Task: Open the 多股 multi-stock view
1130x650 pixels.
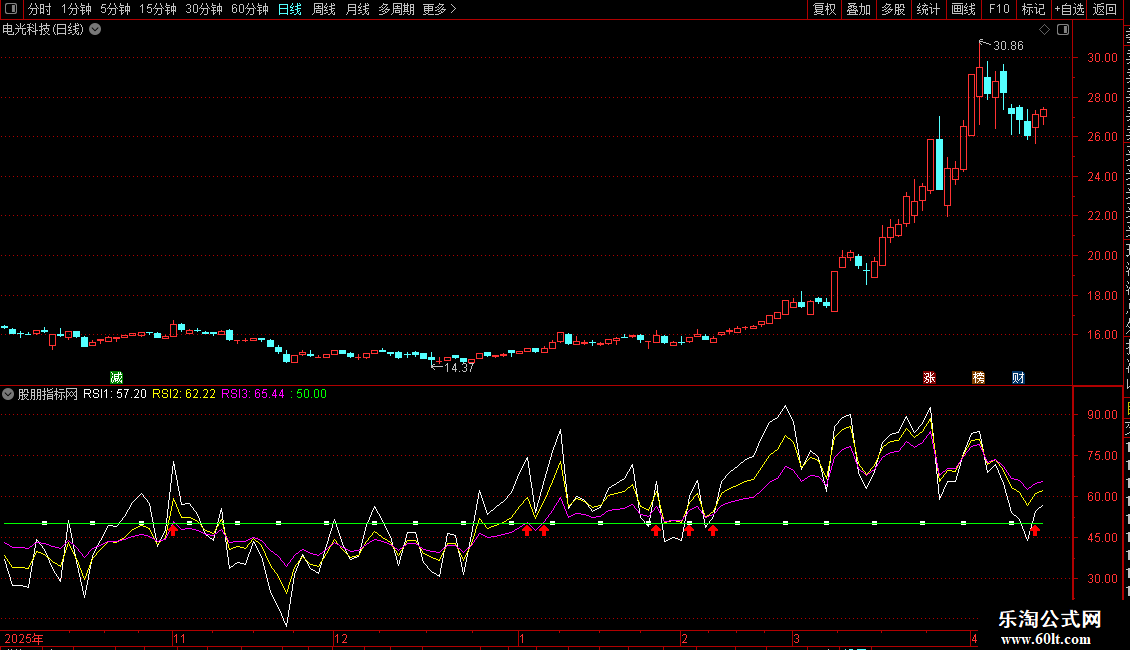Action: (x=894, y=9)
